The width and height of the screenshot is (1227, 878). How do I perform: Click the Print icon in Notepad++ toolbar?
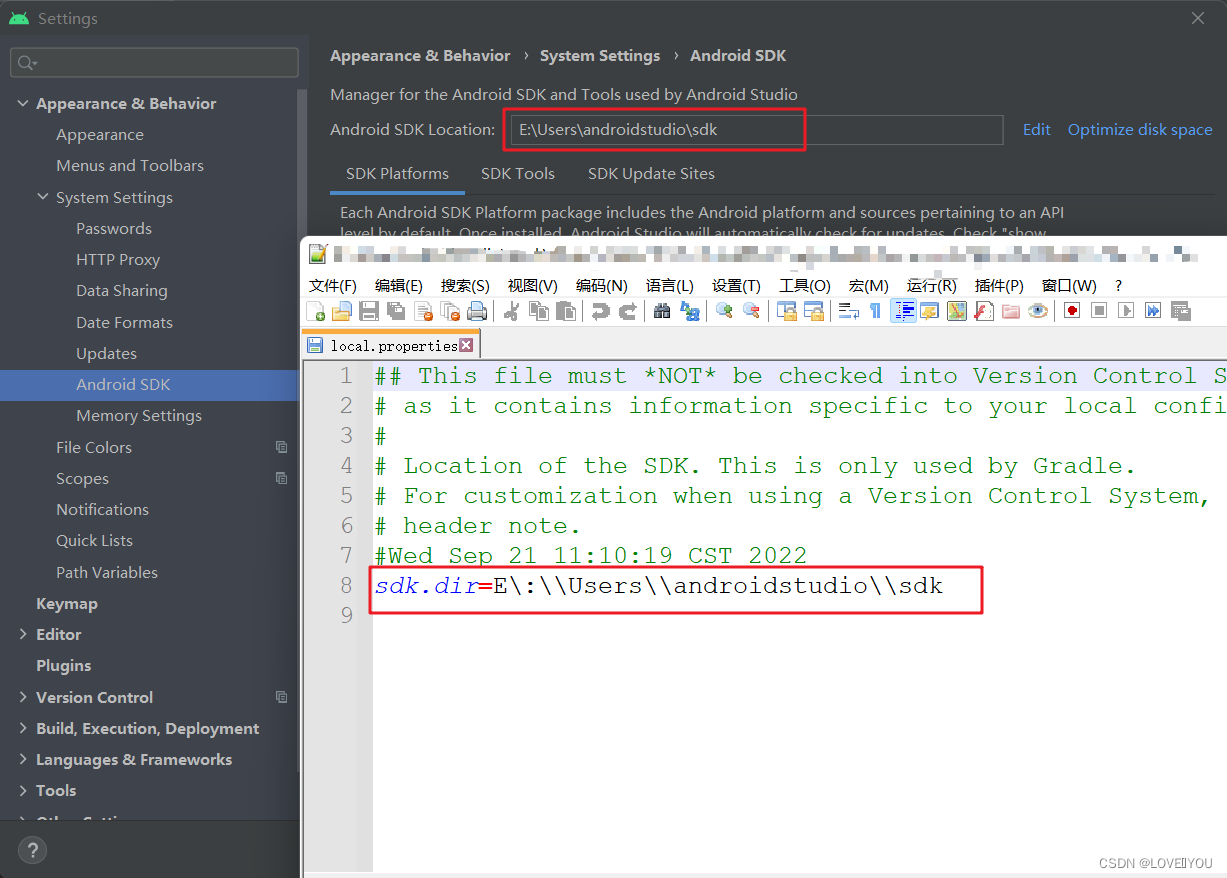pos(476,311)
